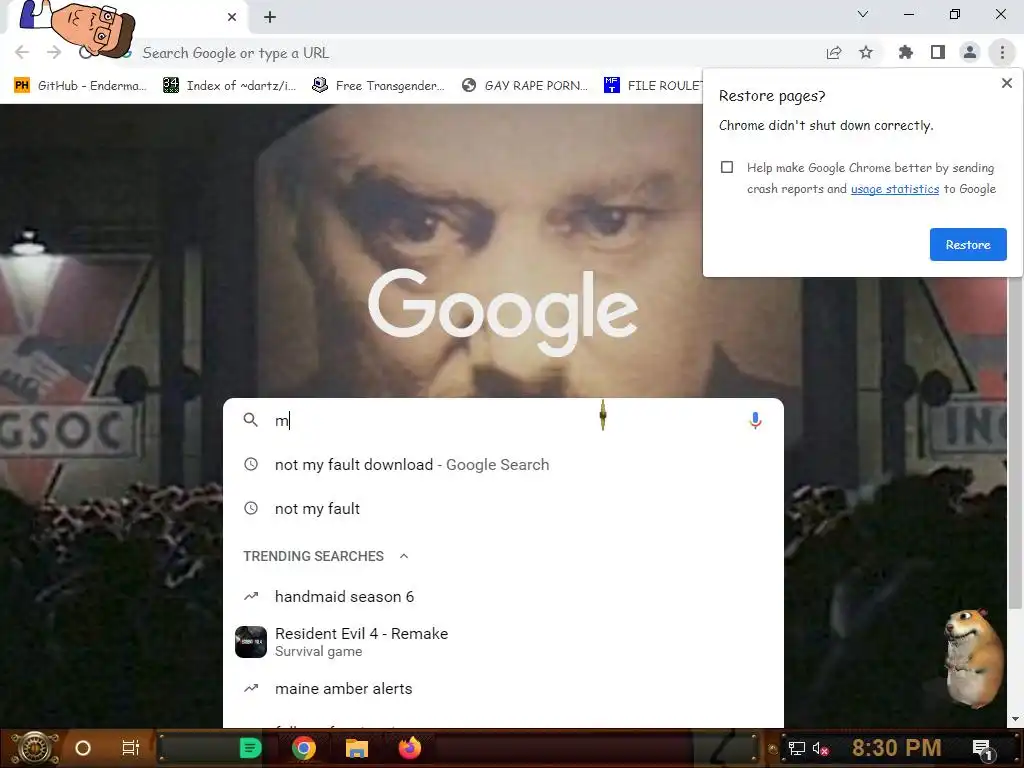Open a new Chrome tab with plus button
The width and height of the screenshot is (1024, 768).
click(270, 17)
